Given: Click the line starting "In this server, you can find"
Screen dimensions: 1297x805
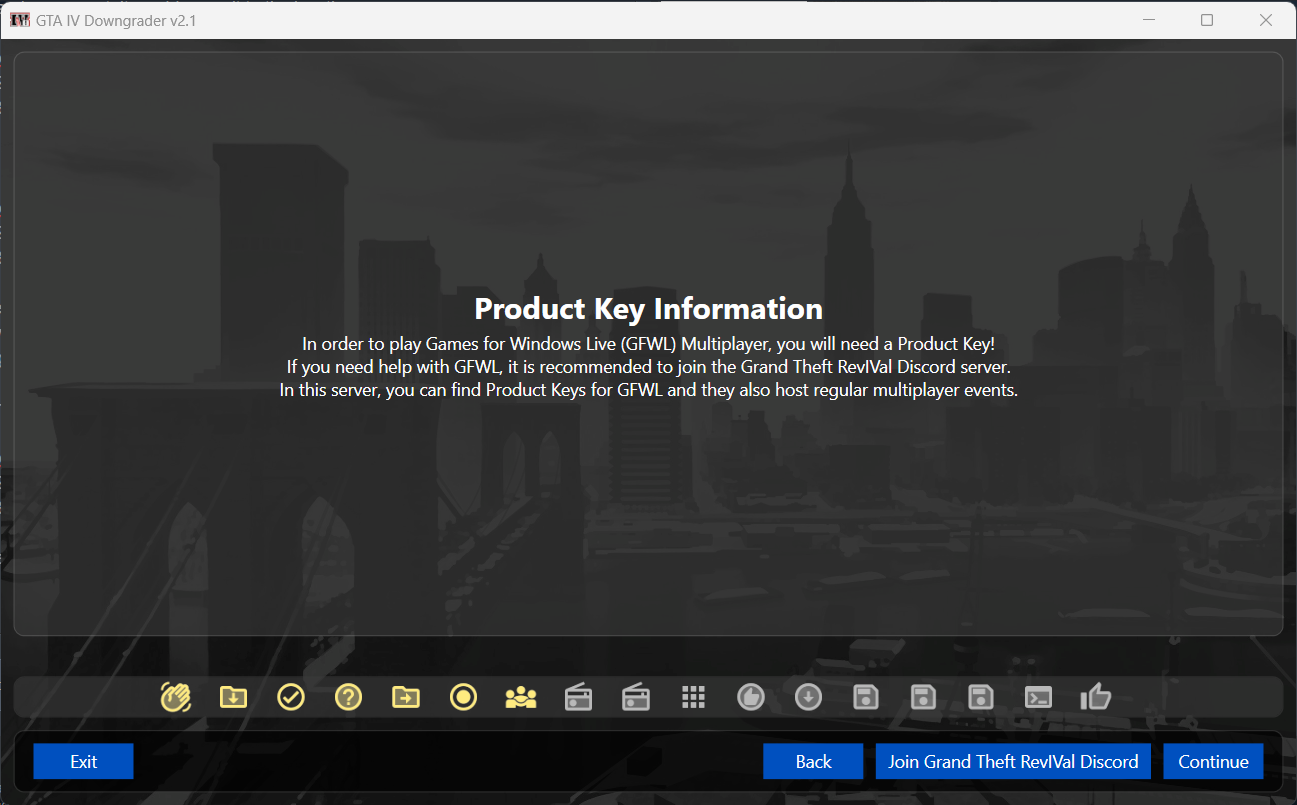Looking at the screenshot, I should pyautogui.click(x=648, y=390).
